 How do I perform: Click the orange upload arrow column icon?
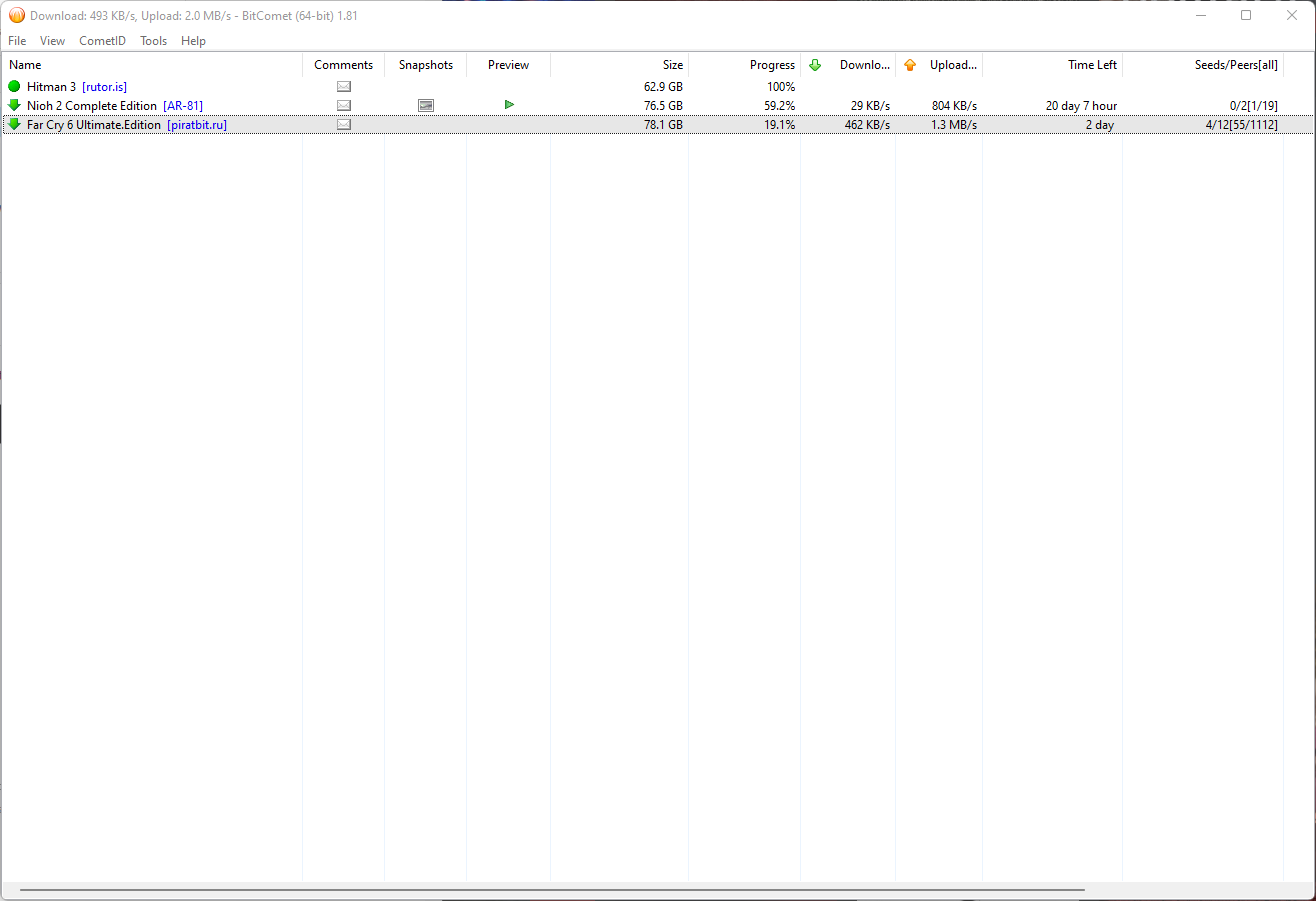tap(910, 65)
